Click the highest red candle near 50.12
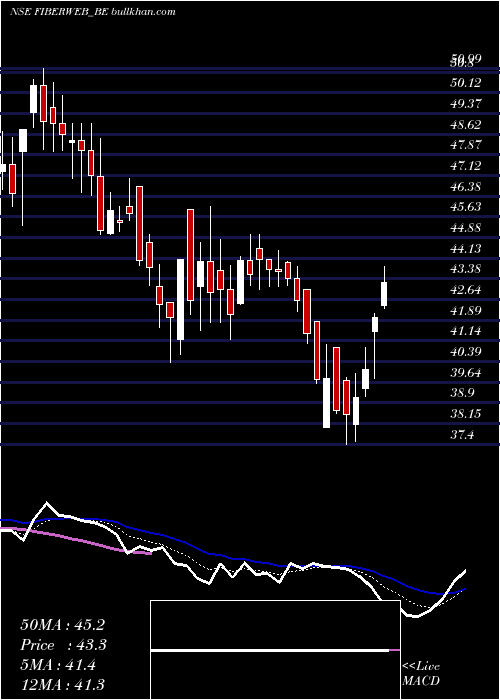 pos(43,104)
